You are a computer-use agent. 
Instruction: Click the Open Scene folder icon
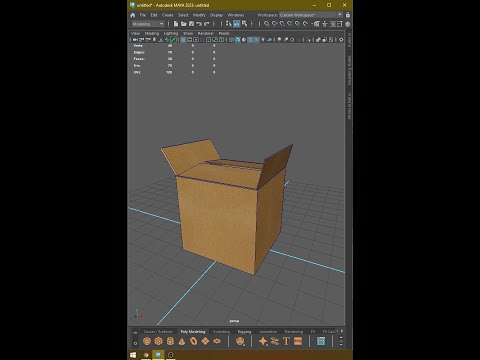184,24
